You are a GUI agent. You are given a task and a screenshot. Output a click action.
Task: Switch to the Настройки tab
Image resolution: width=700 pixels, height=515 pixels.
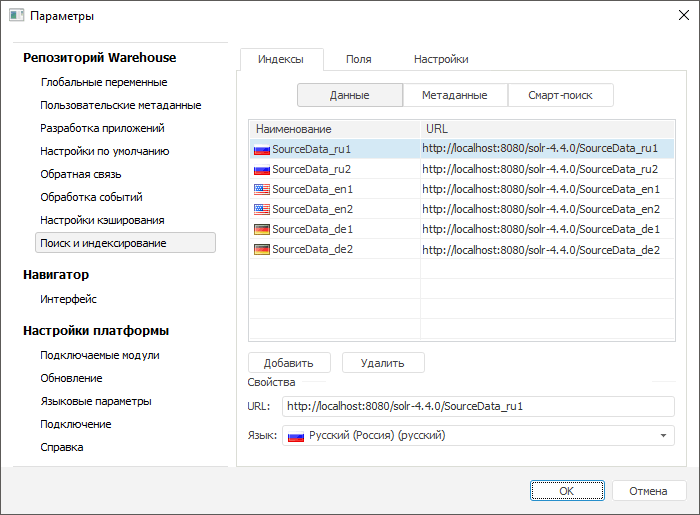point(441,59)
